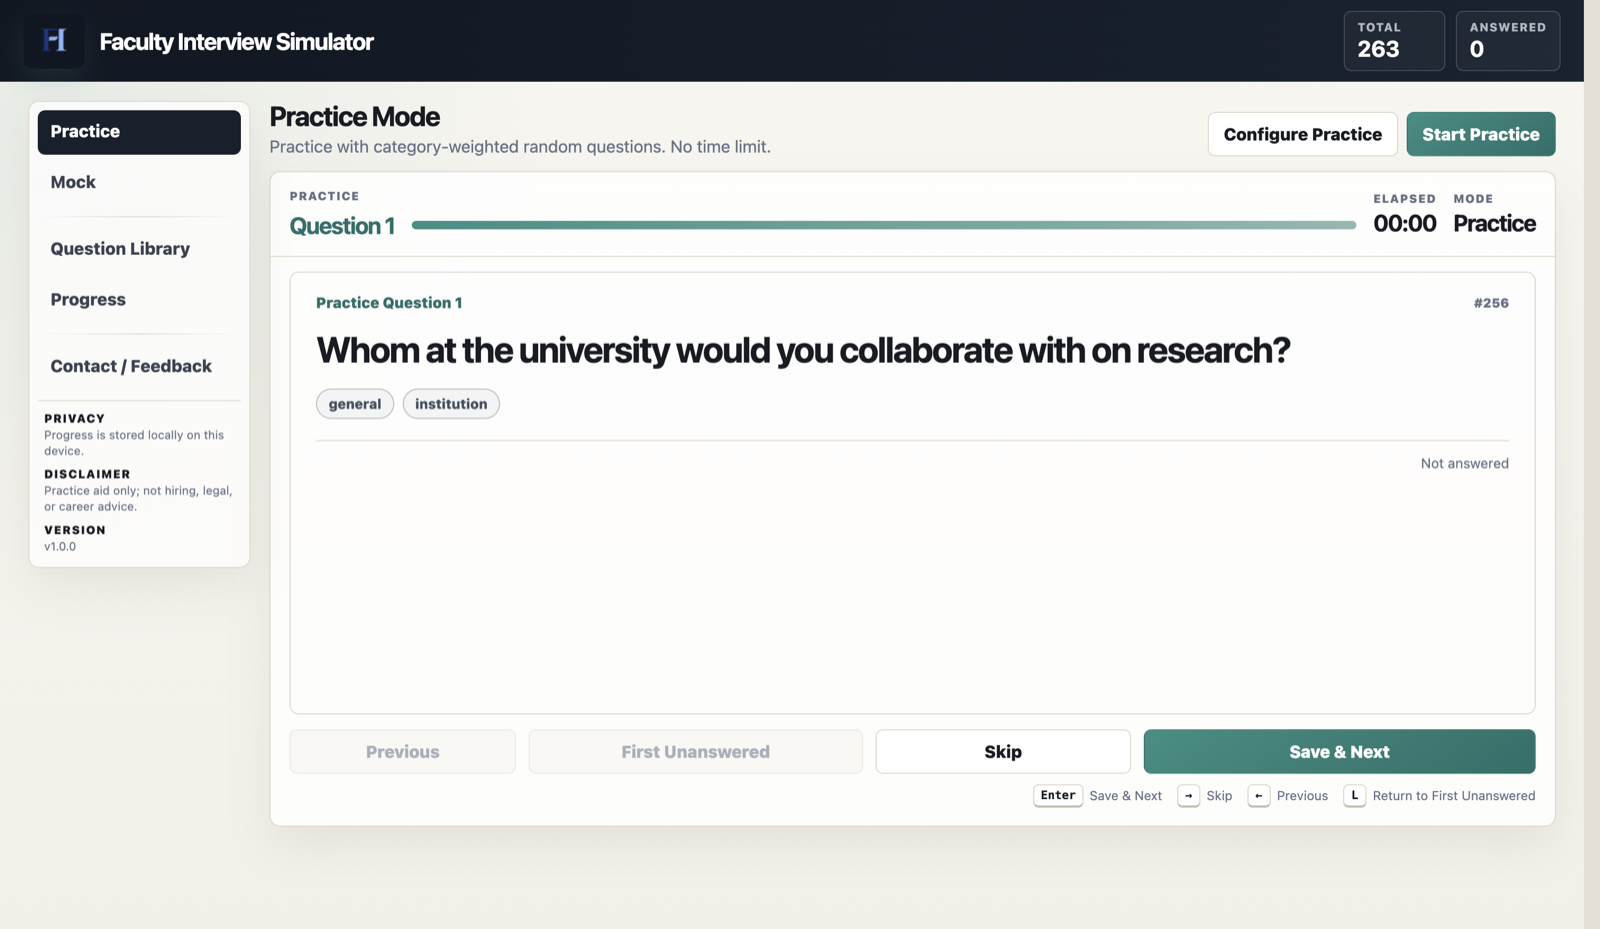Click the collaboration question text
1600x929 pixels.
(803, 351)
